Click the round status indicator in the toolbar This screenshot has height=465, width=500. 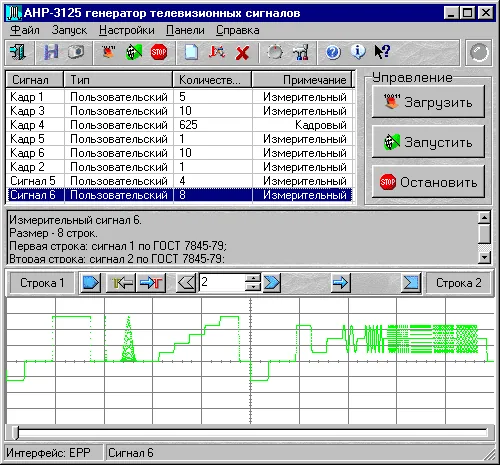(x=479, y=53)
